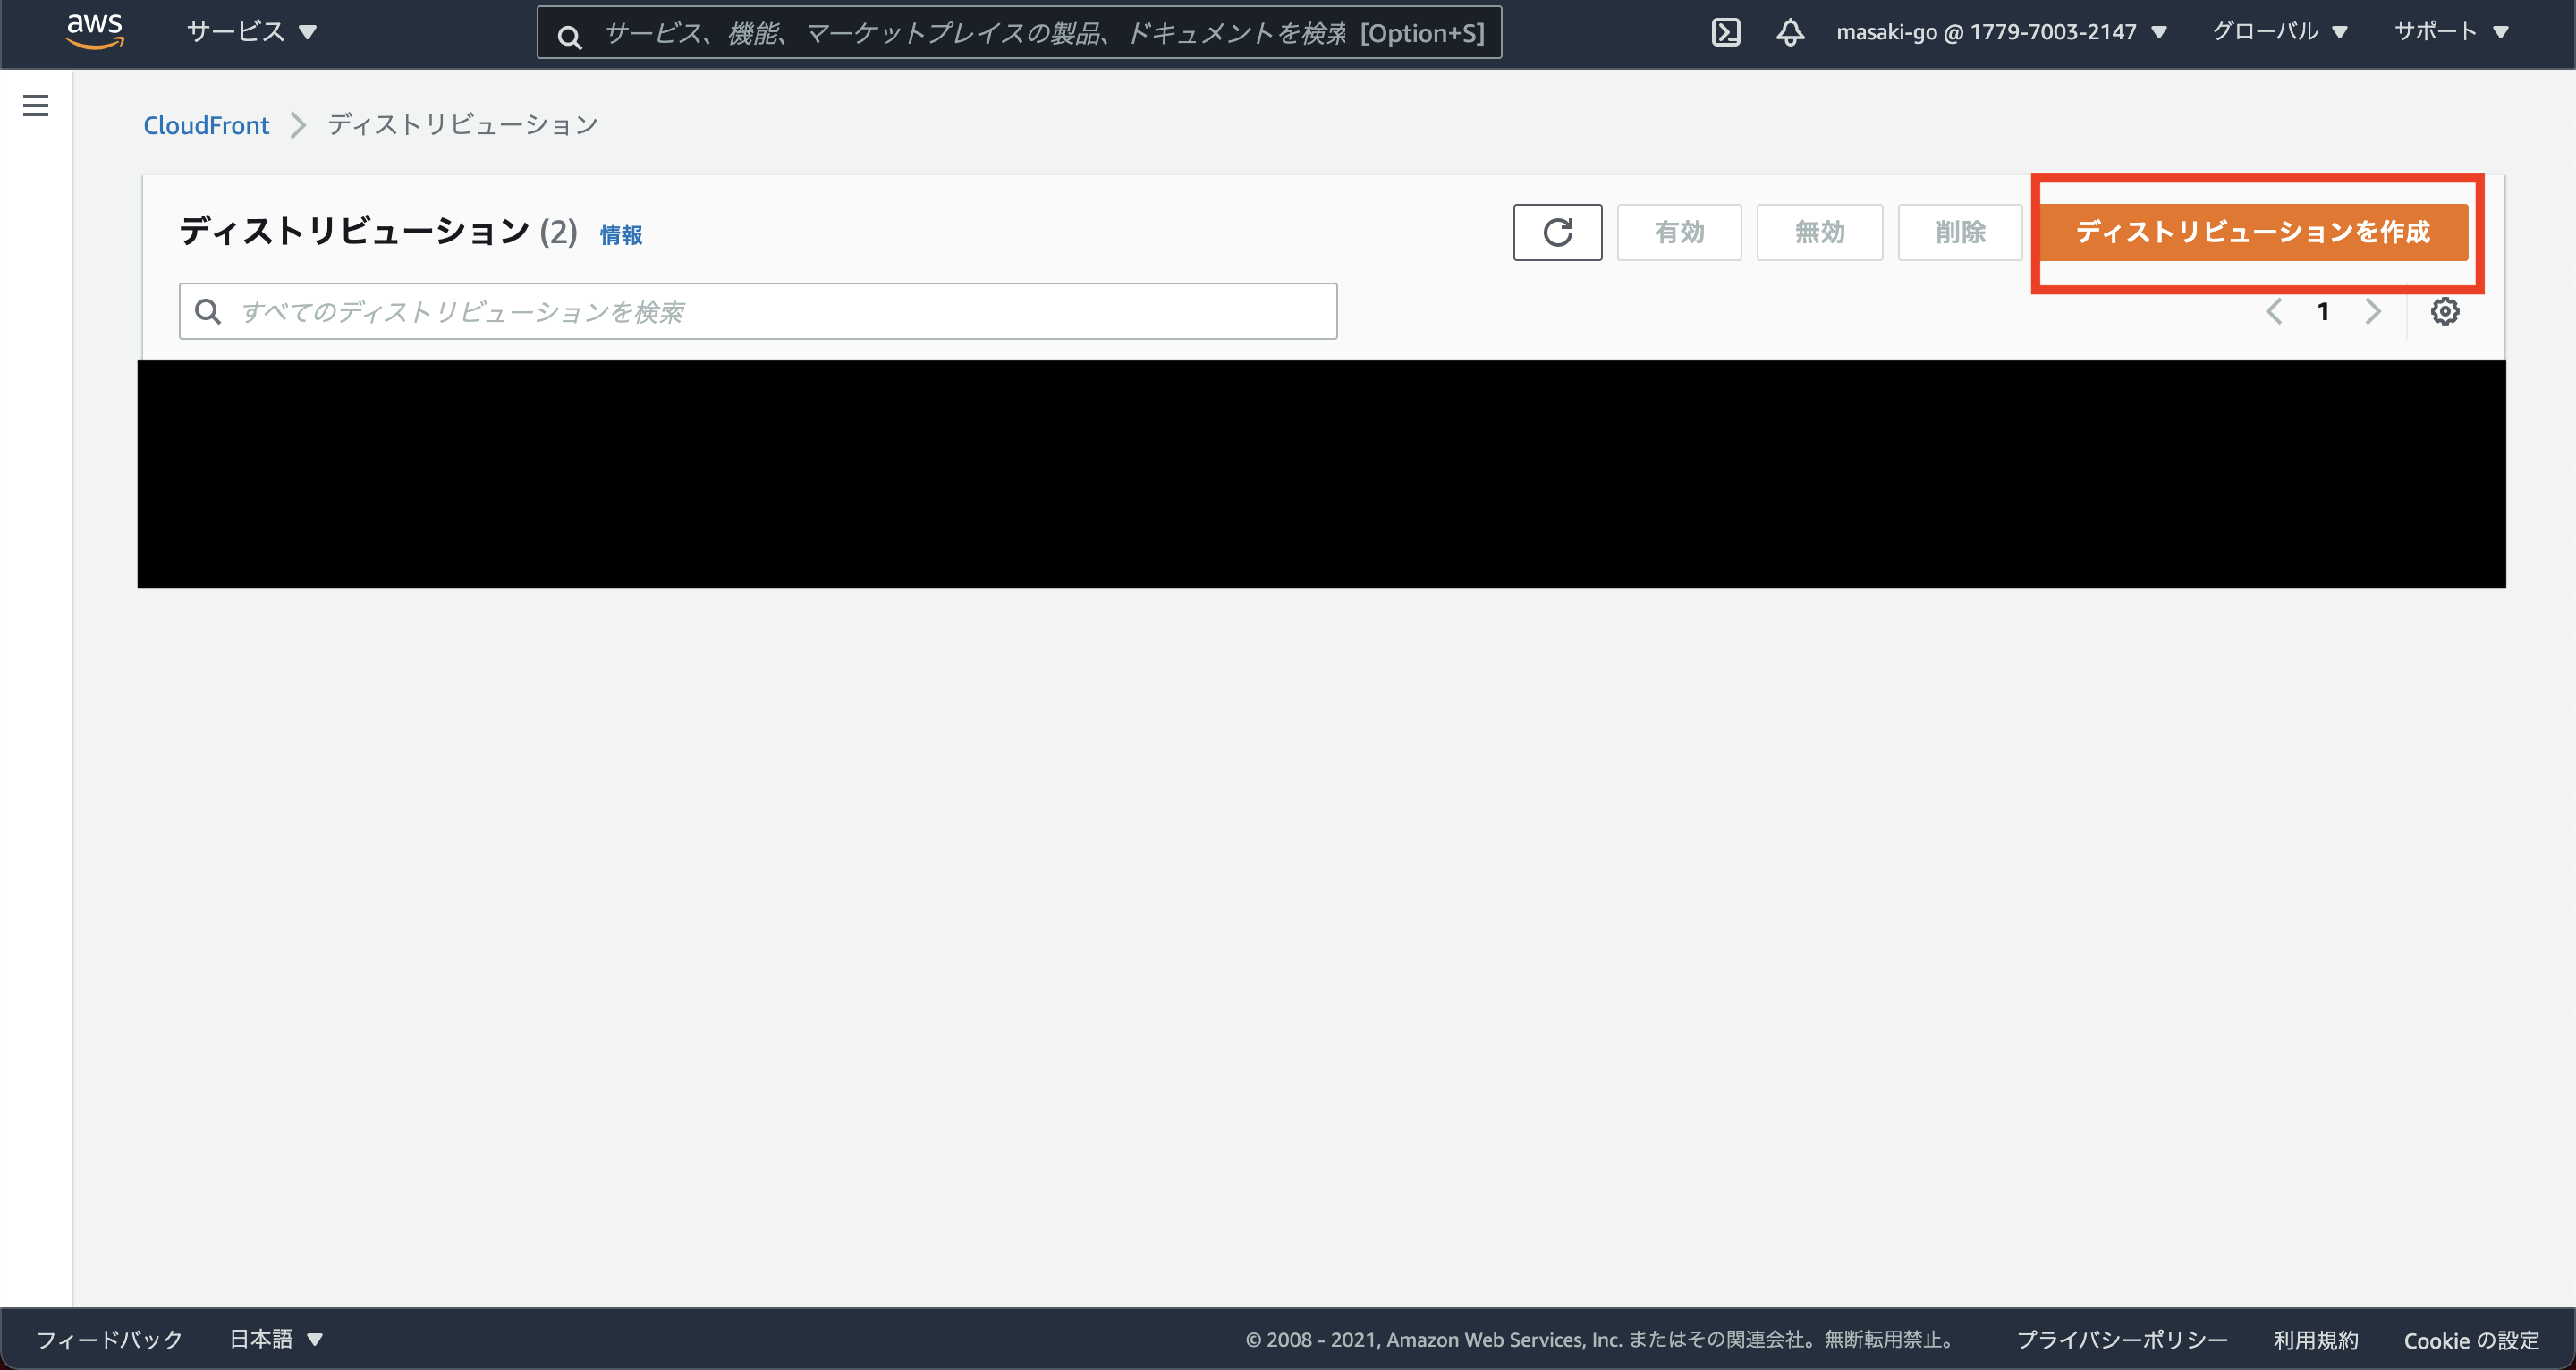Open Cookie の設定 in footer
Image resolution: width=2576 pixels, height=1370 pixels.
point(2471,1340)
